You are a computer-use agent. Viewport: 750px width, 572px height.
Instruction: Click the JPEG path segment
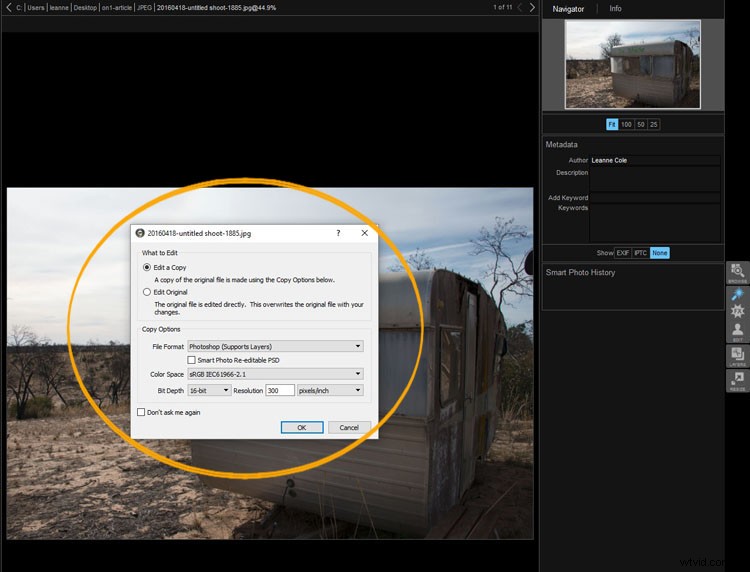click(x=144, y=8)
